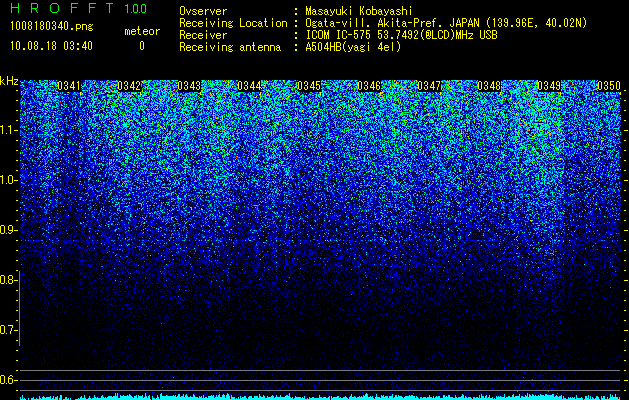Click the 0348 time marker
629x400 pixels.
(x=489, y=86)
